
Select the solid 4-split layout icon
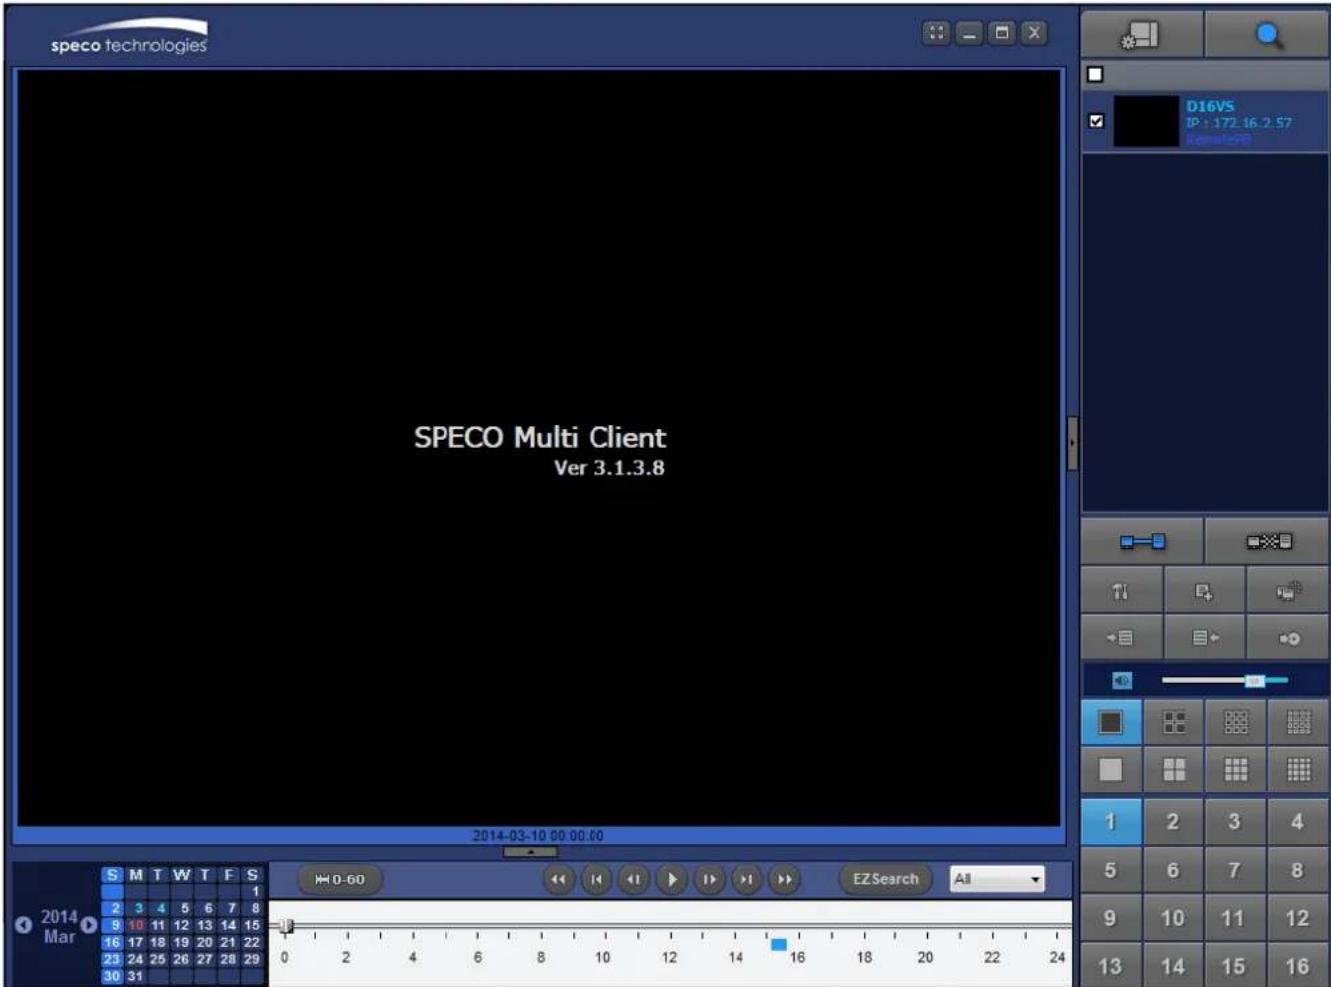[x=1173, y=769]
